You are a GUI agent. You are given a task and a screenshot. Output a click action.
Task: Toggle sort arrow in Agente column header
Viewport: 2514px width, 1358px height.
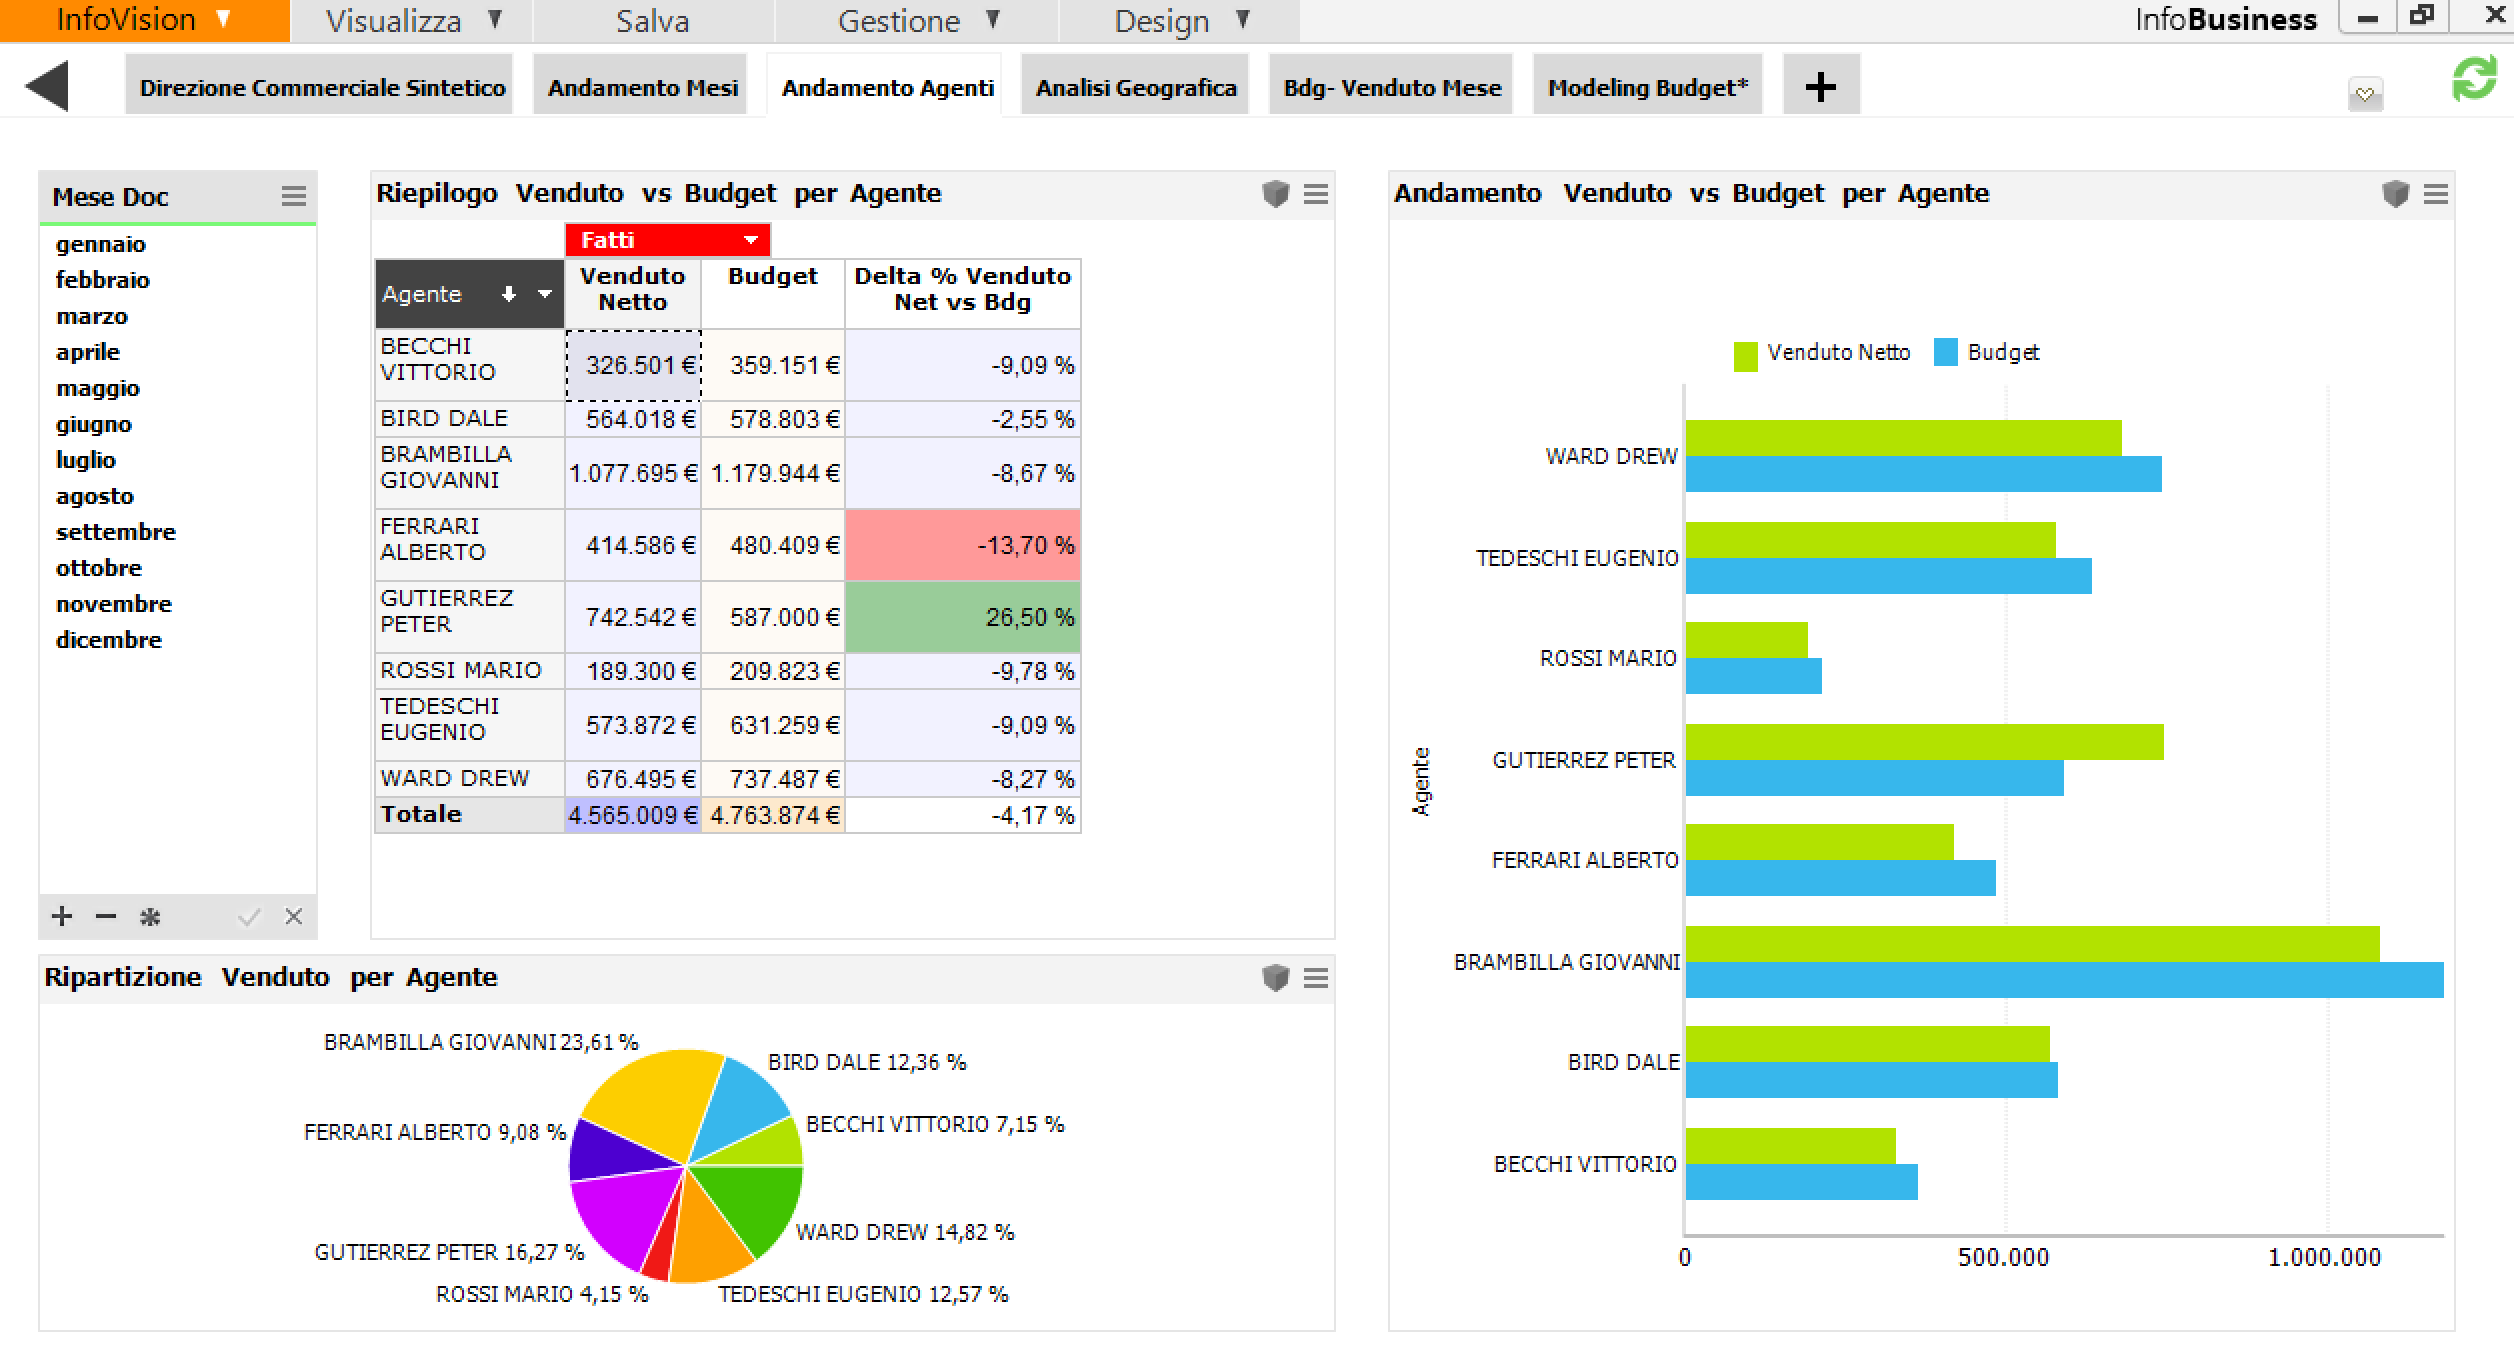509,294
